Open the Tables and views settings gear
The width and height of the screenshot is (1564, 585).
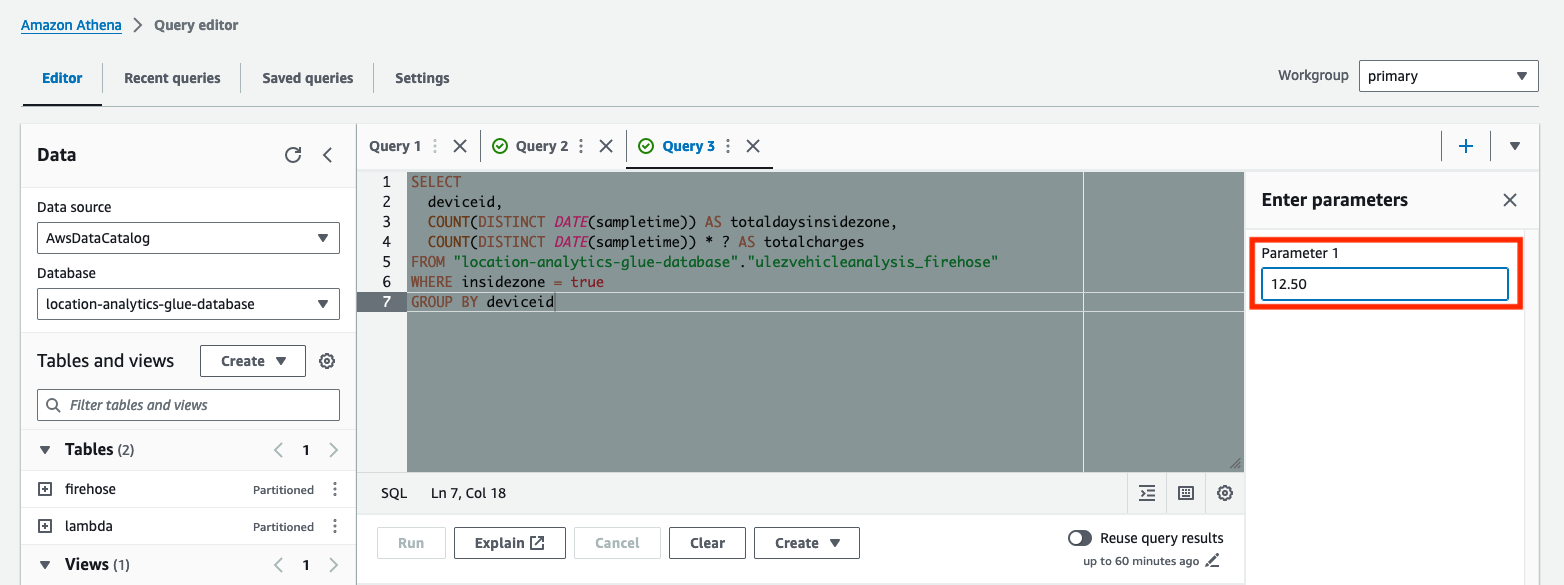[x=327, y=360]
